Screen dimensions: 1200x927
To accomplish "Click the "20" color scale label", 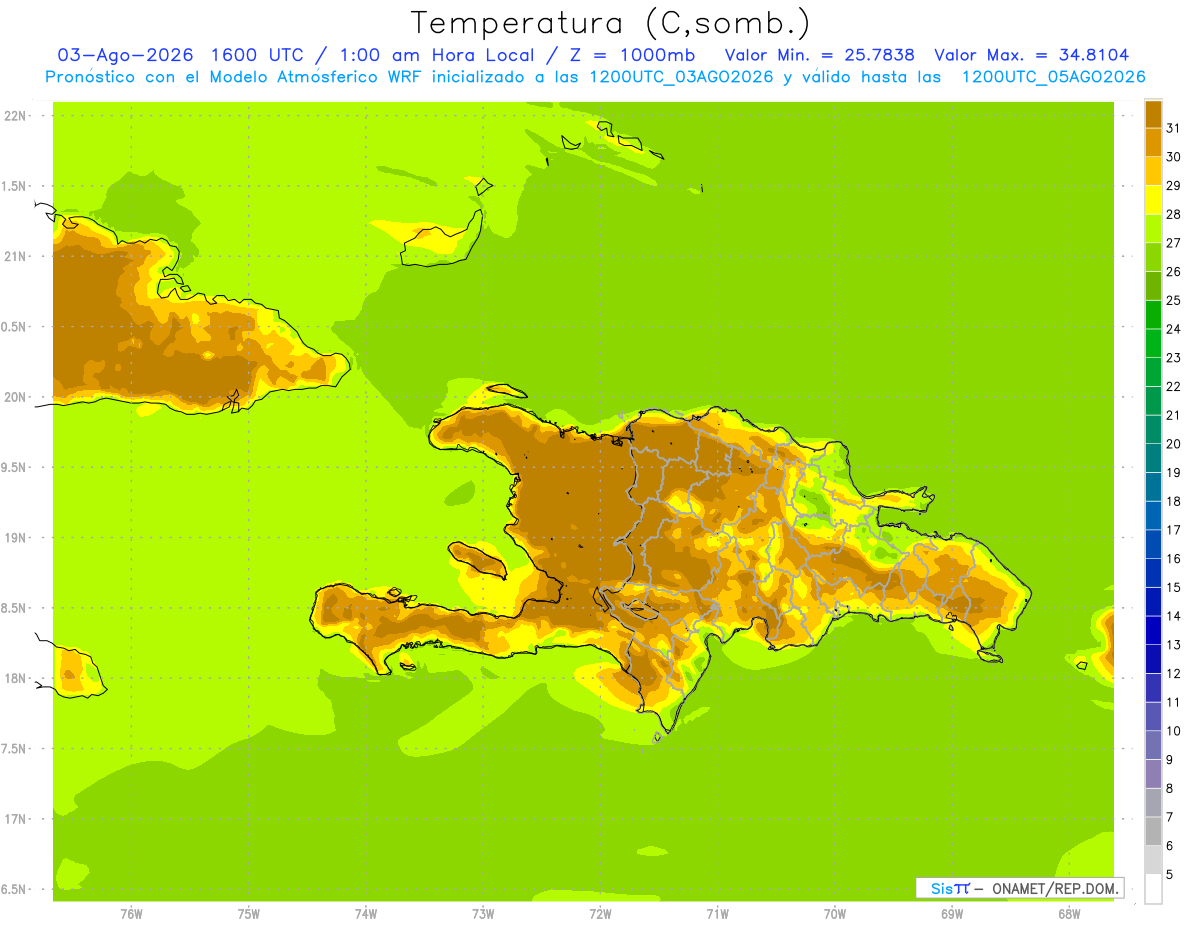I will click(x=1173, y=444).
